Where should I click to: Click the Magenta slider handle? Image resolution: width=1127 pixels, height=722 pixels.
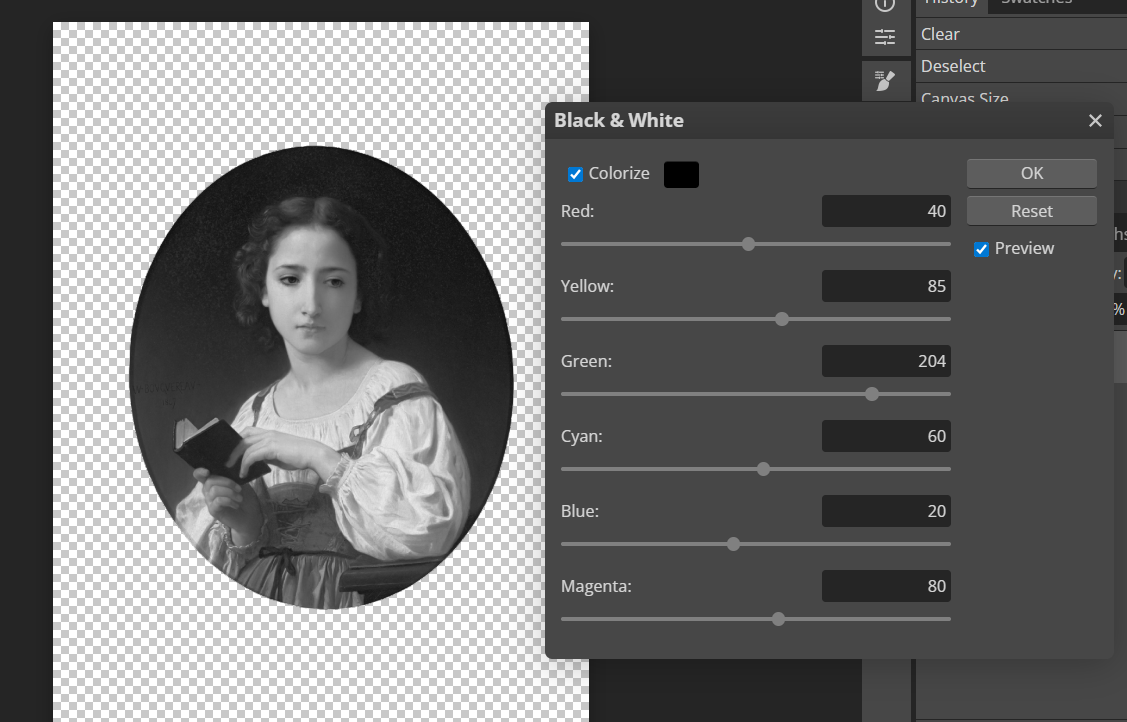coord(778,619)
